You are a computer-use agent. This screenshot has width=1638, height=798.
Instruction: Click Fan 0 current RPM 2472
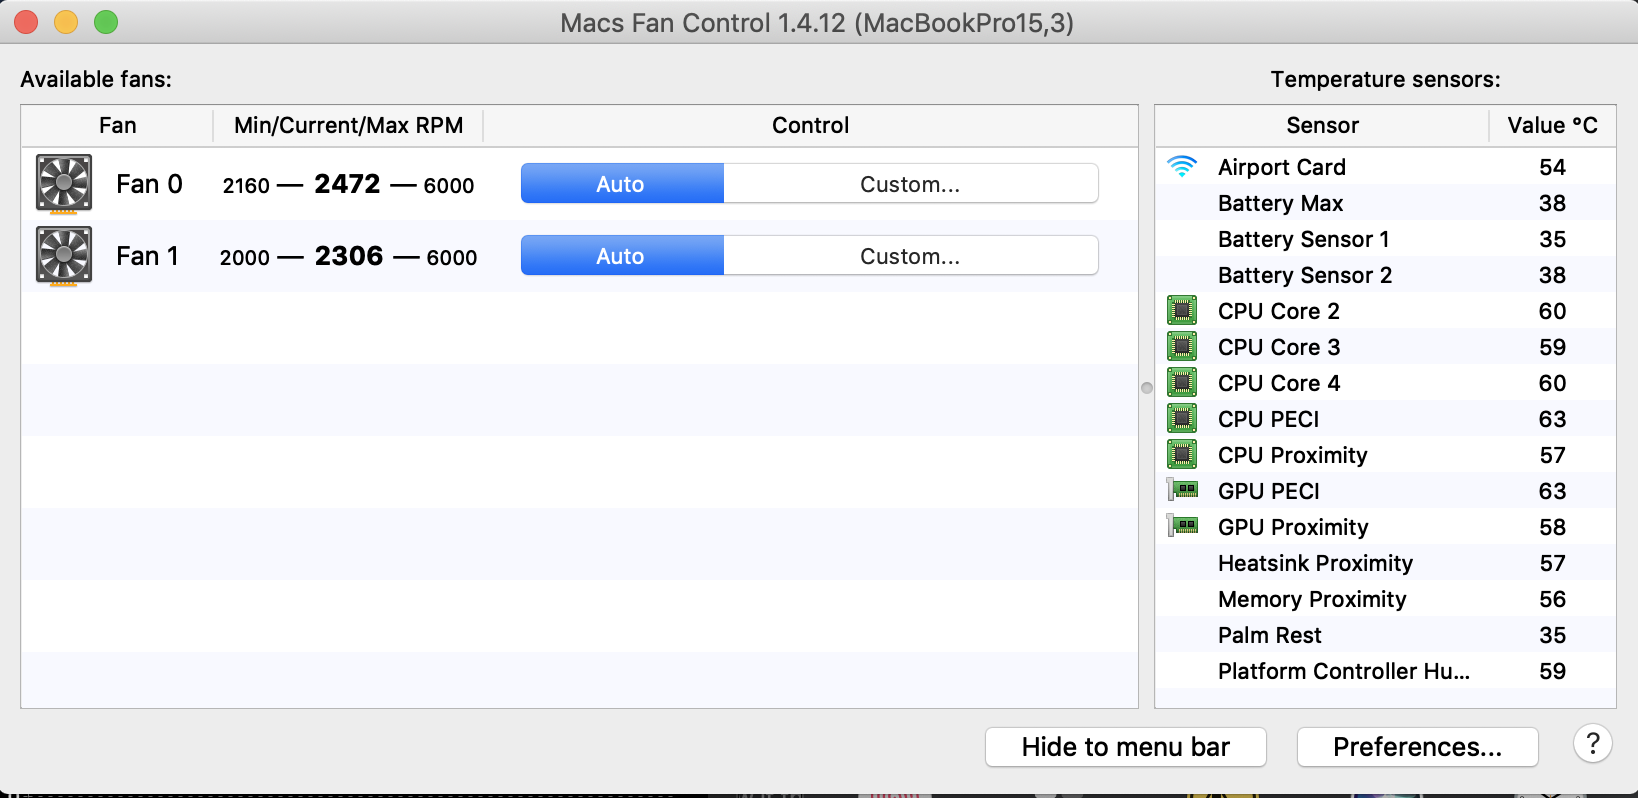[347, 184]
